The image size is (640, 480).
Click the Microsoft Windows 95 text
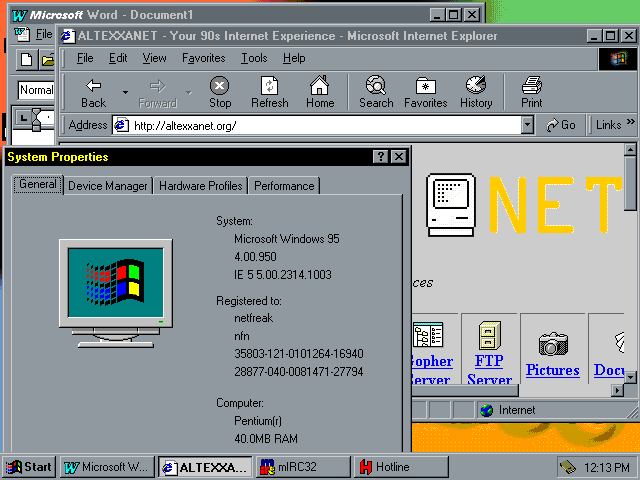[x=287, y=239]
